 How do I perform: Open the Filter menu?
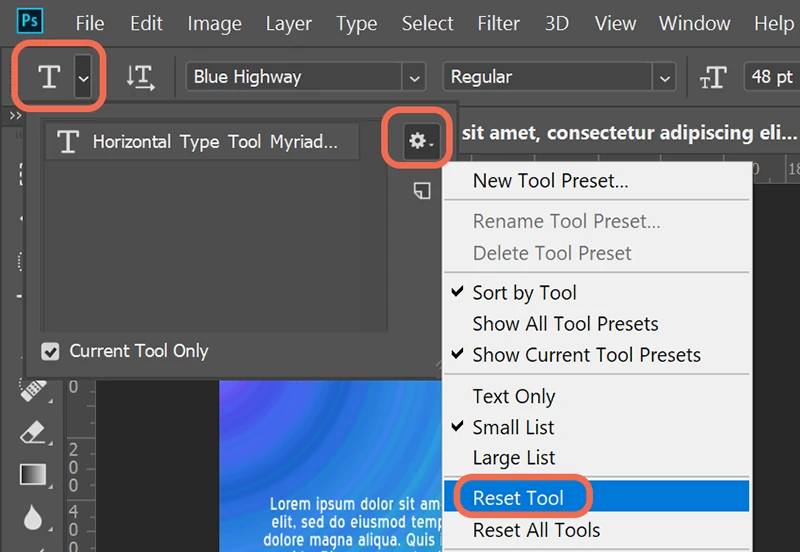(x=498, y=23)
